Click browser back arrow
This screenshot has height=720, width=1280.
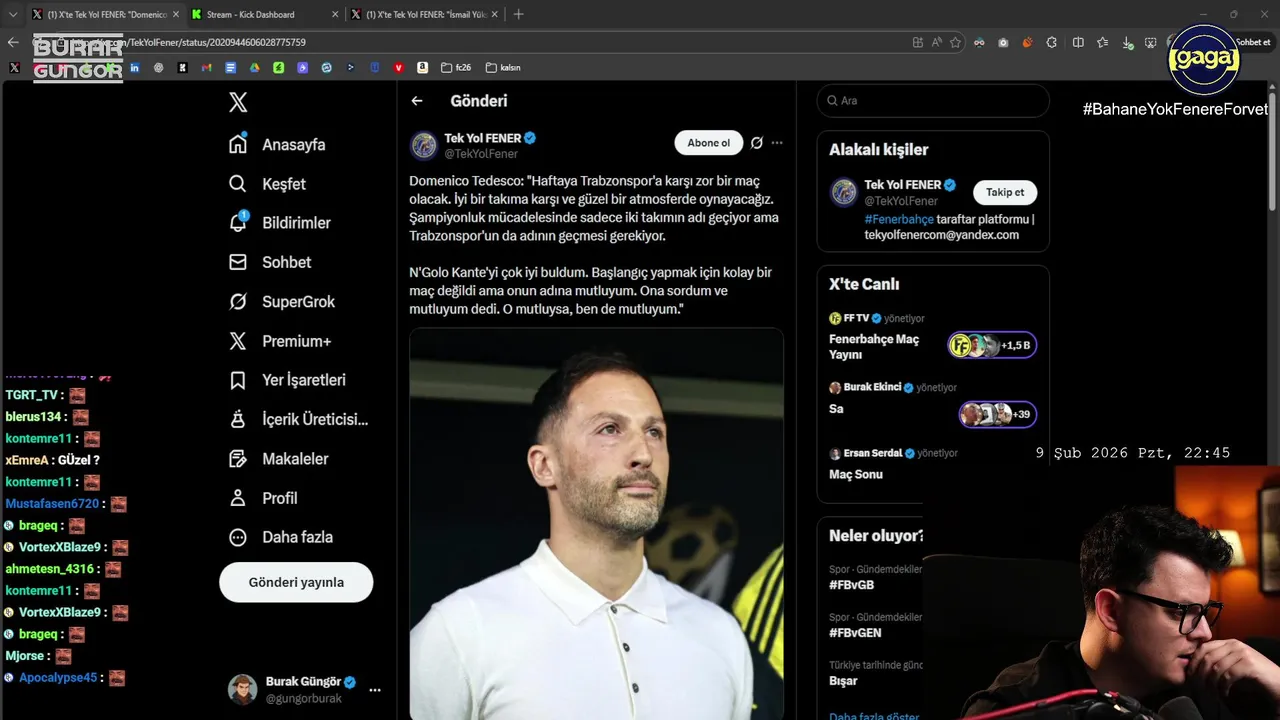click(13, 42)
